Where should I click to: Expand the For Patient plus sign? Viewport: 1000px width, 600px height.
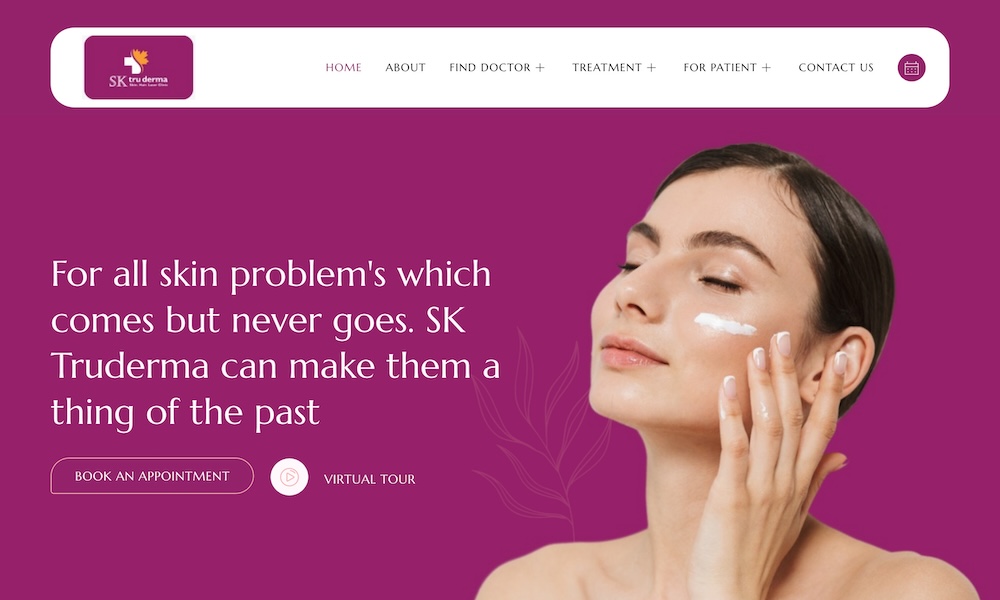(x=767, y=68)
